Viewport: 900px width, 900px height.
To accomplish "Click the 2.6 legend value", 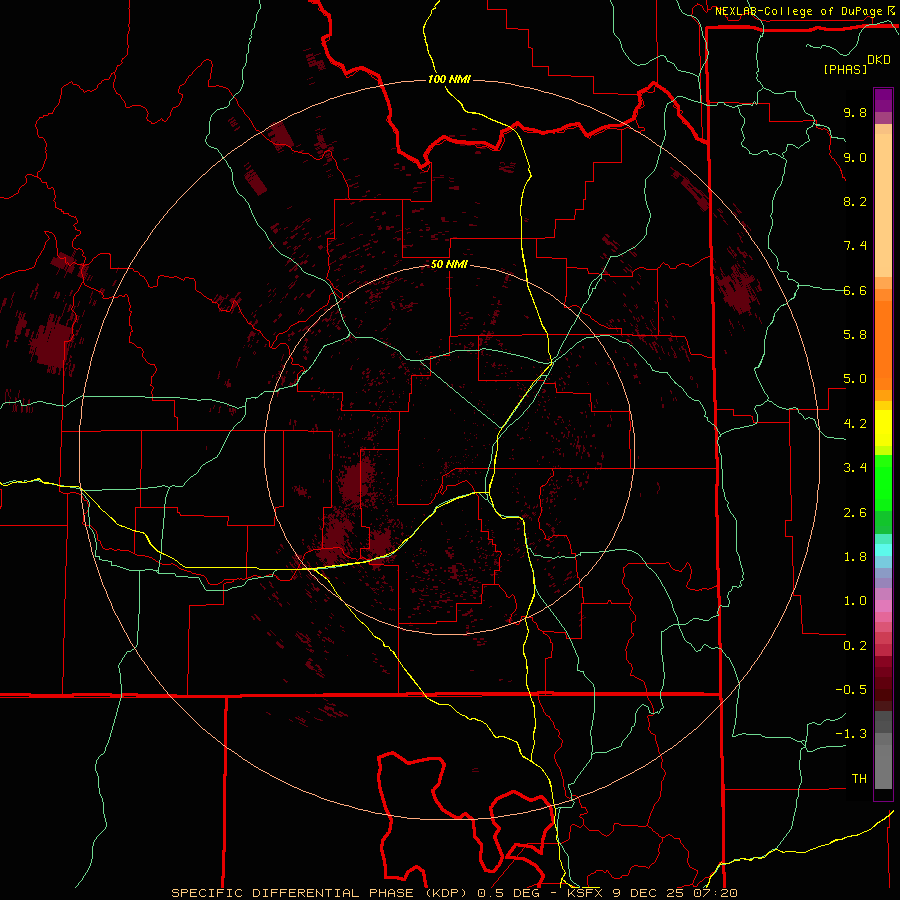I will (x=855, y=513).
